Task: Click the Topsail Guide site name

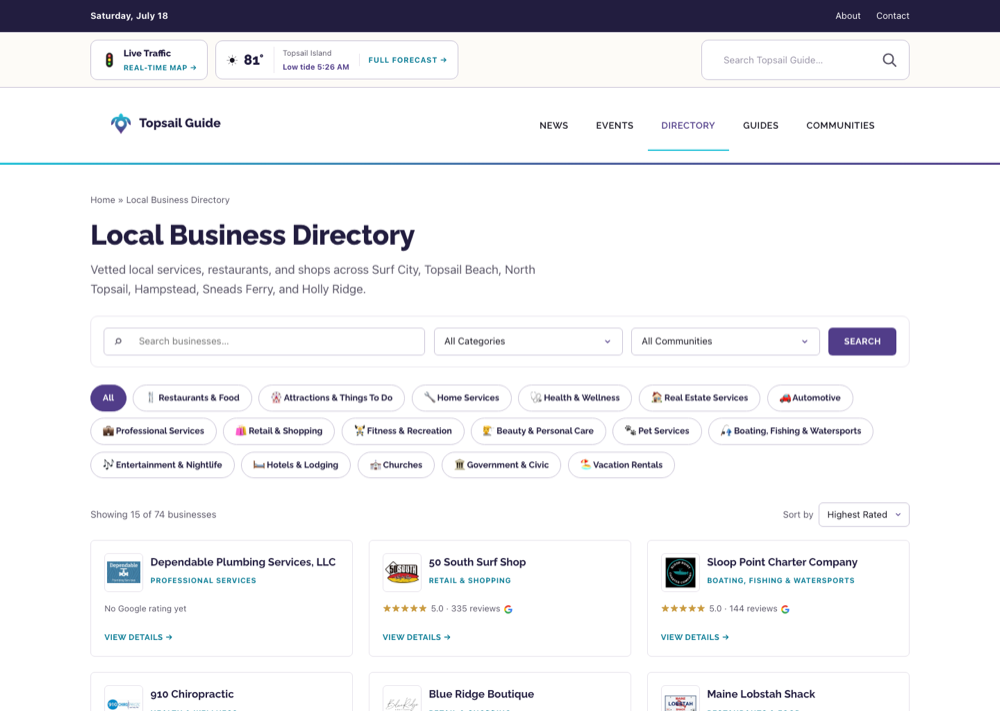Action: (x=180, y=123)
